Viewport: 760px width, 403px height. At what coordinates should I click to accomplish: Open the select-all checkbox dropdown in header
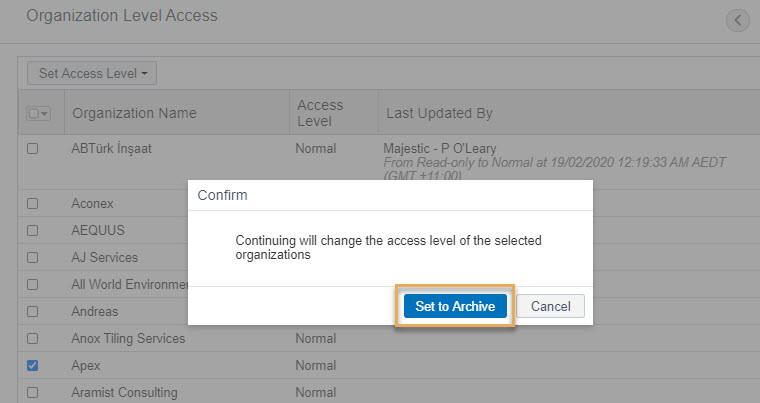[x=38, y=113]
